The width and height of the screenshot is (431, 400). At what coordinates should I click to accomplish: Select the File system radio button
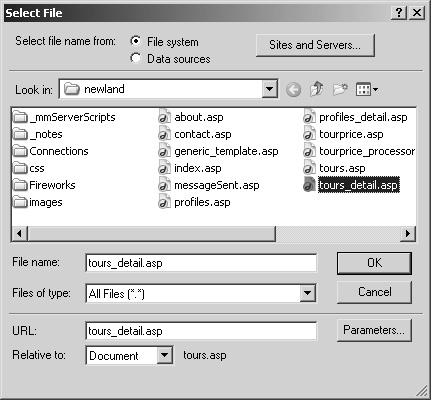[136, 41]
